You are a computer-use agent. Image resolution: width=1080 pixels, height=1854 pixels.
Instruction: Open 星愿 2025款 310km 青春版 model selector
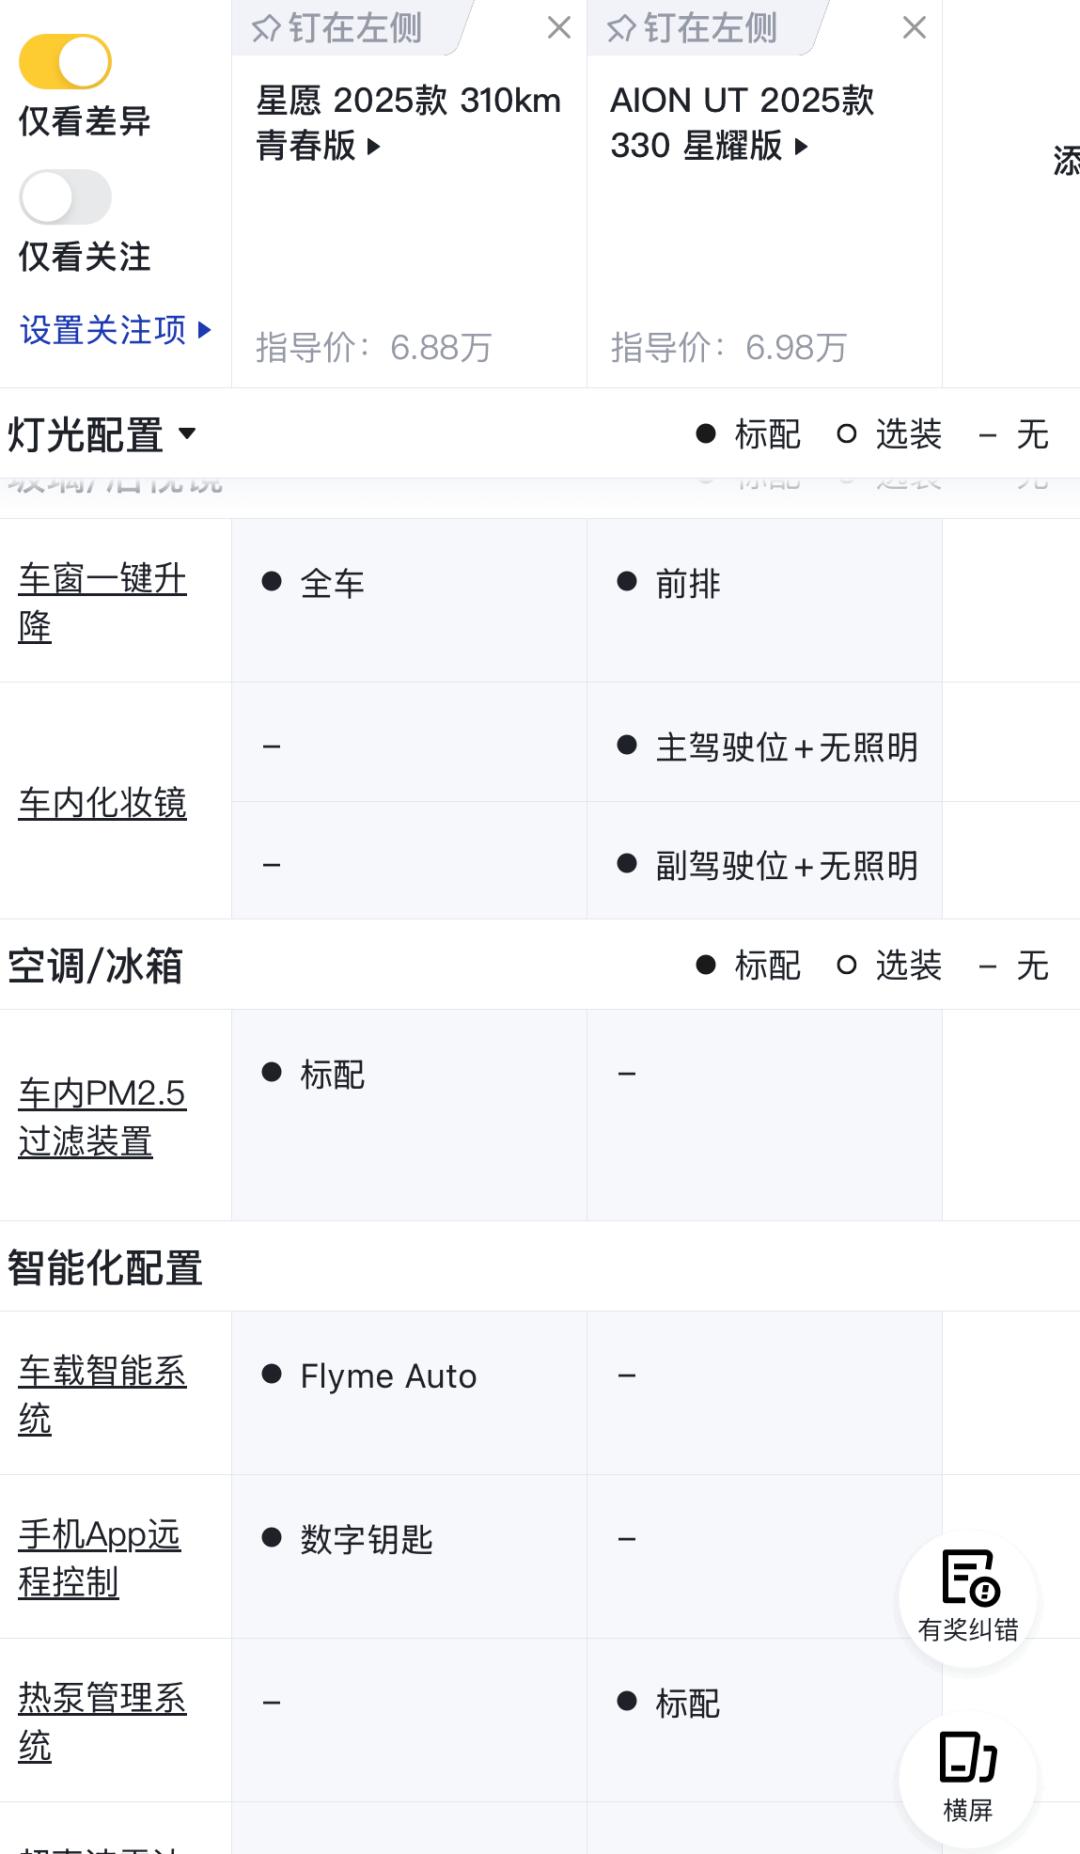pos(408,123)
